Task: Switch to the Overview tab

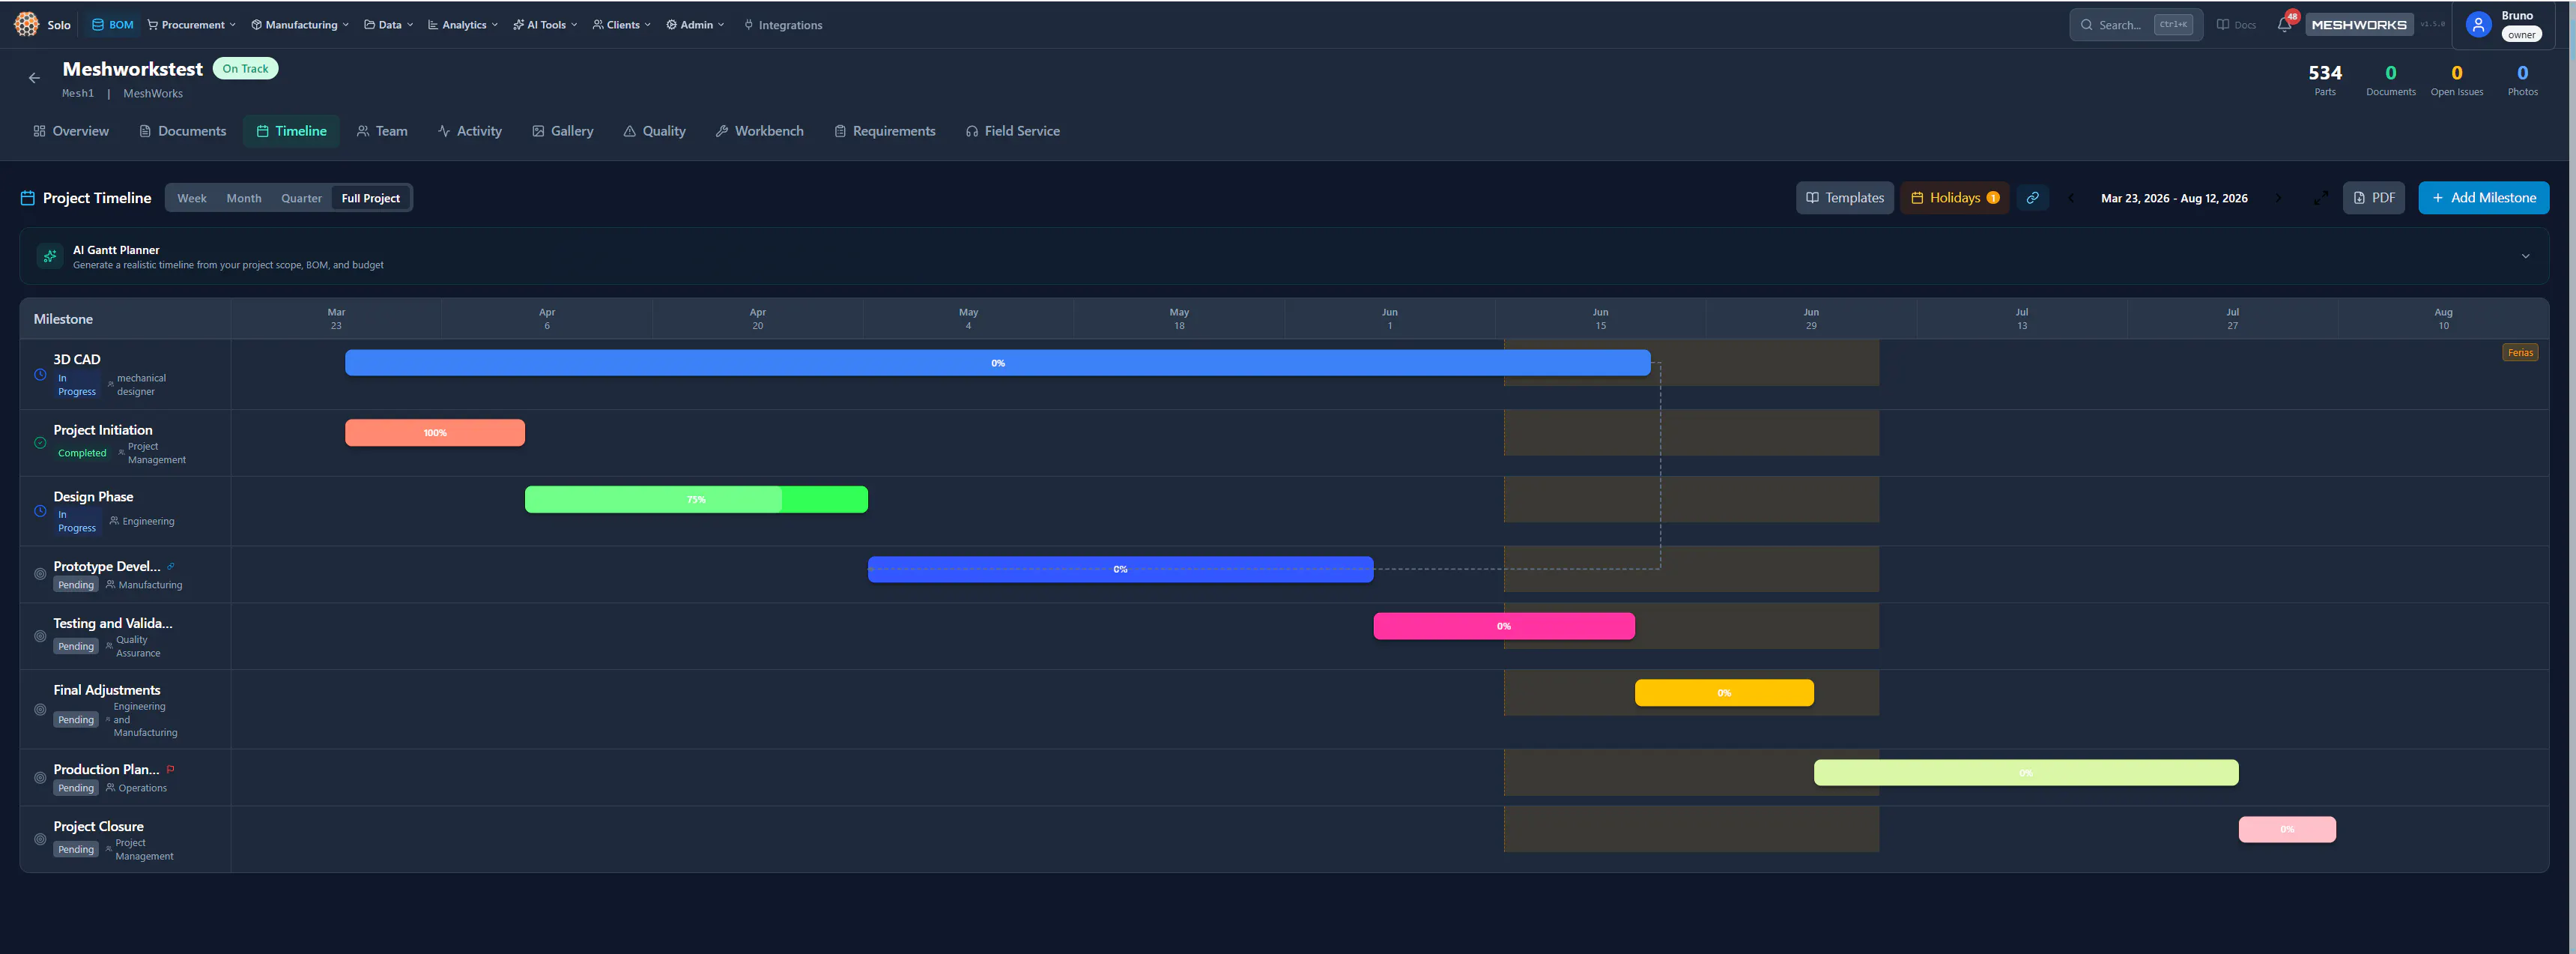Action: tap(71, 131)
